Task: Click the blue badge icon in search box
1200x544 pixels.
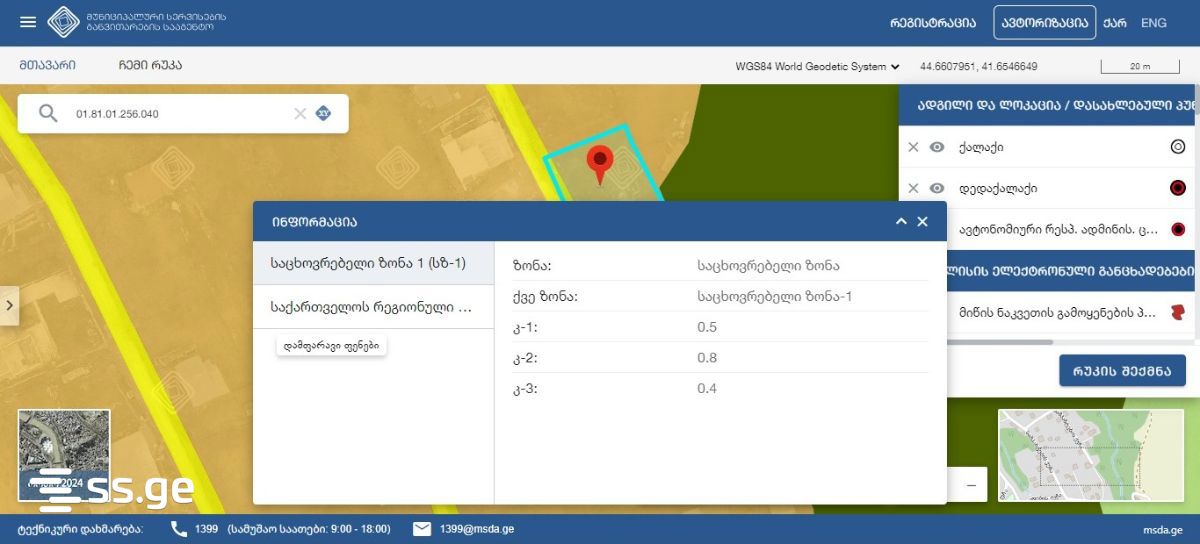Action: 323,113
